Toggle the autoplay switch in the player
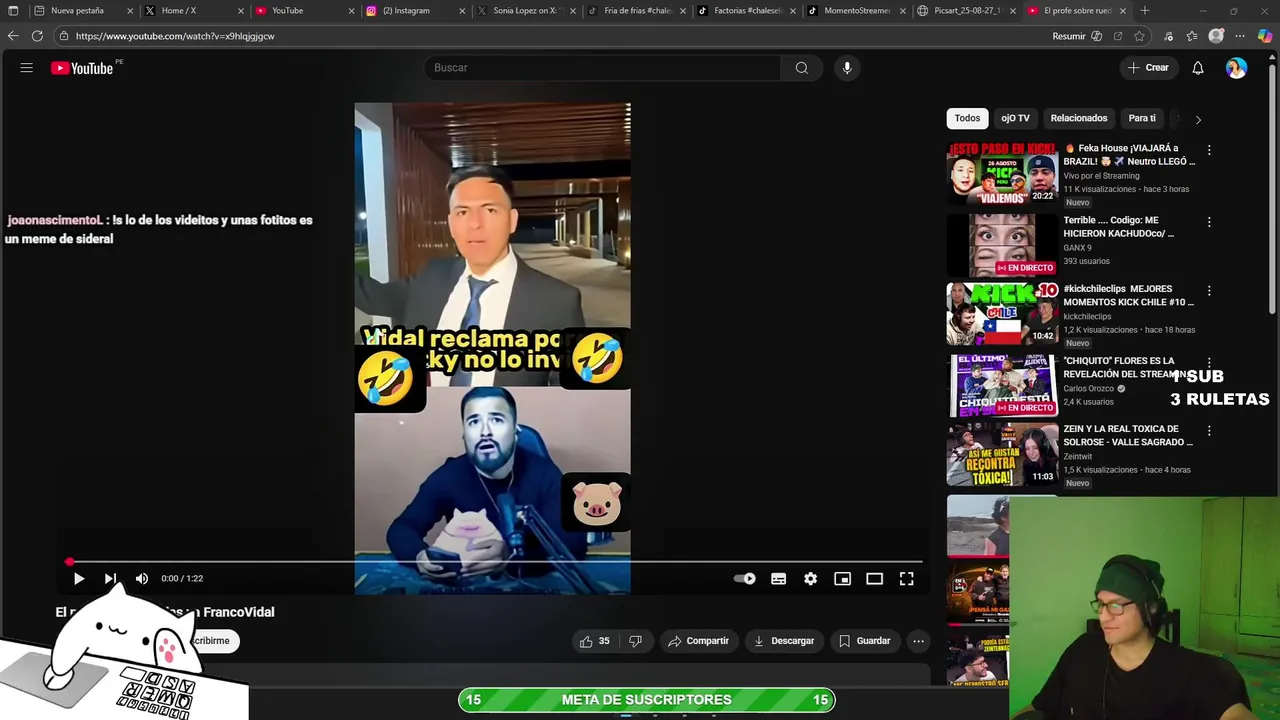 click(x=745, y=578)
